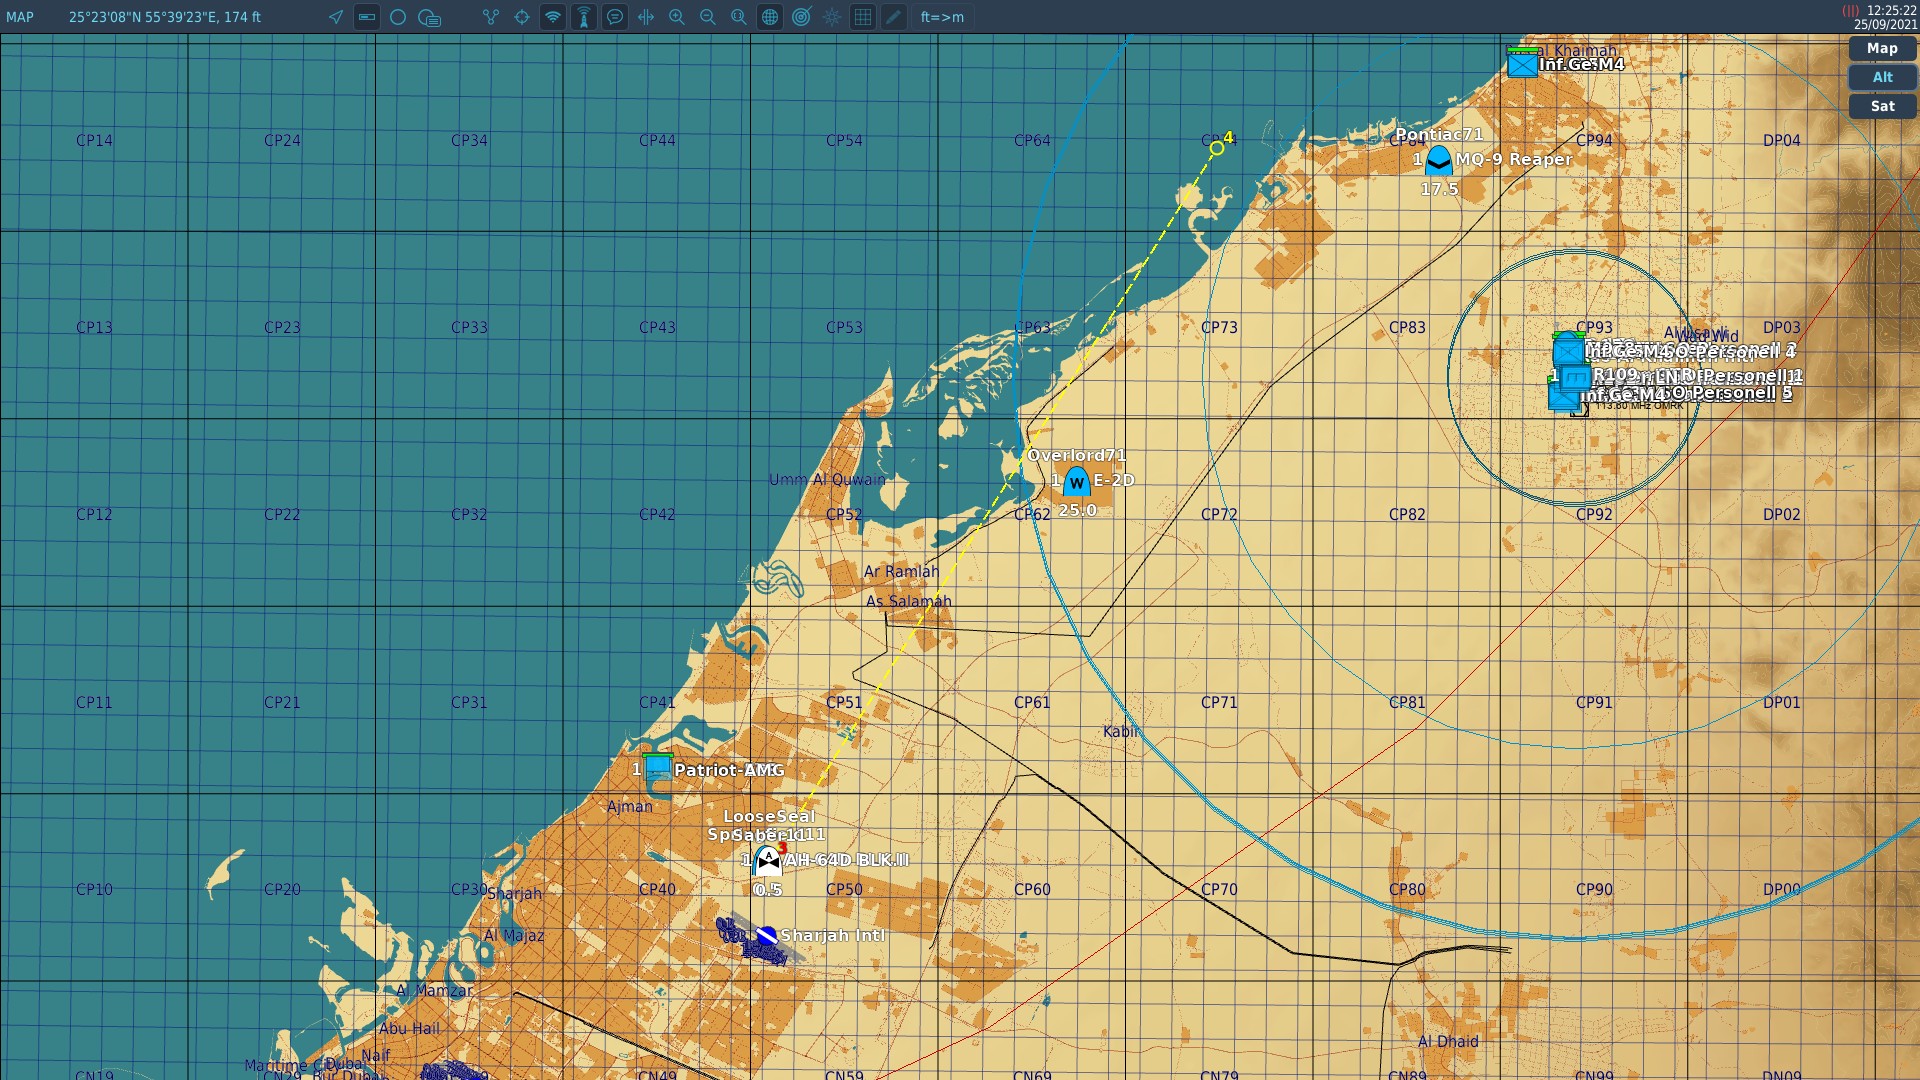Image resolution: width=1920 pixels, height=1080 pixels.
Task: Click the horizontal measure arrows icon
Action: 646,17
